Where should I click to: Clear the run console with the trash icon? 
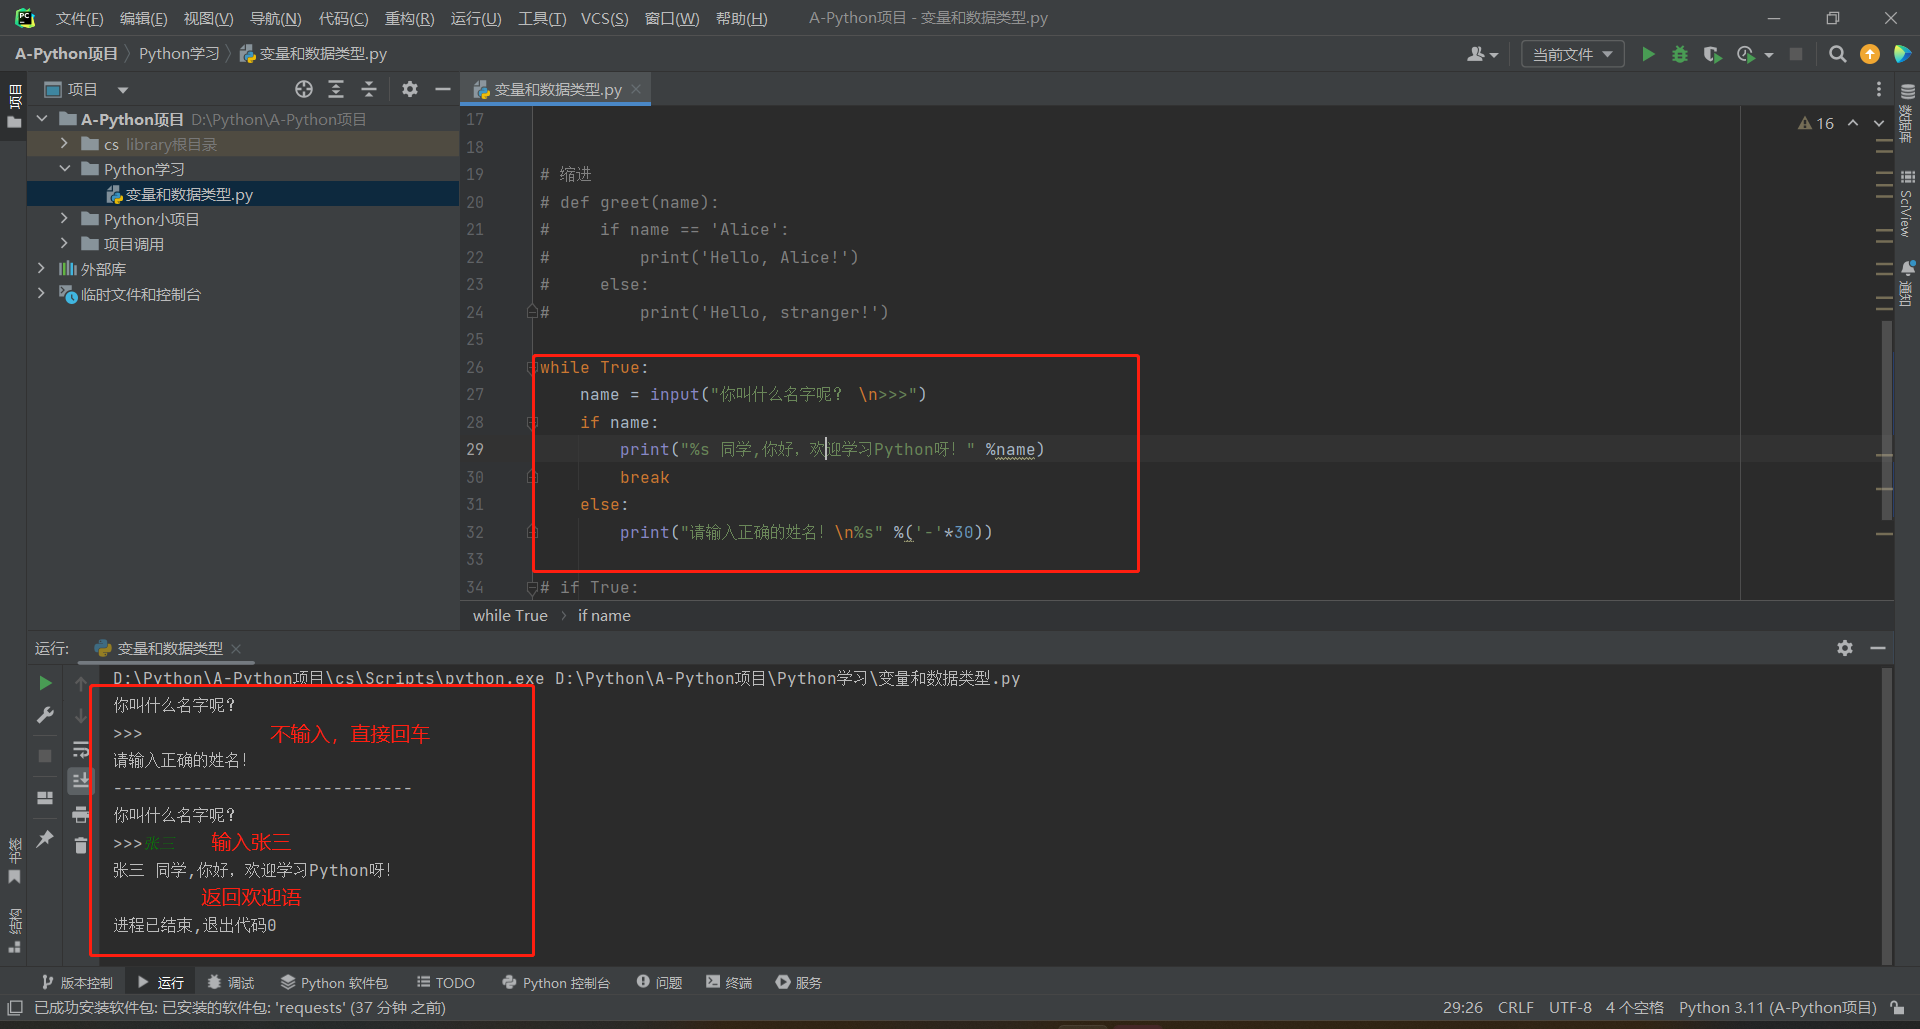click(81, 846)
